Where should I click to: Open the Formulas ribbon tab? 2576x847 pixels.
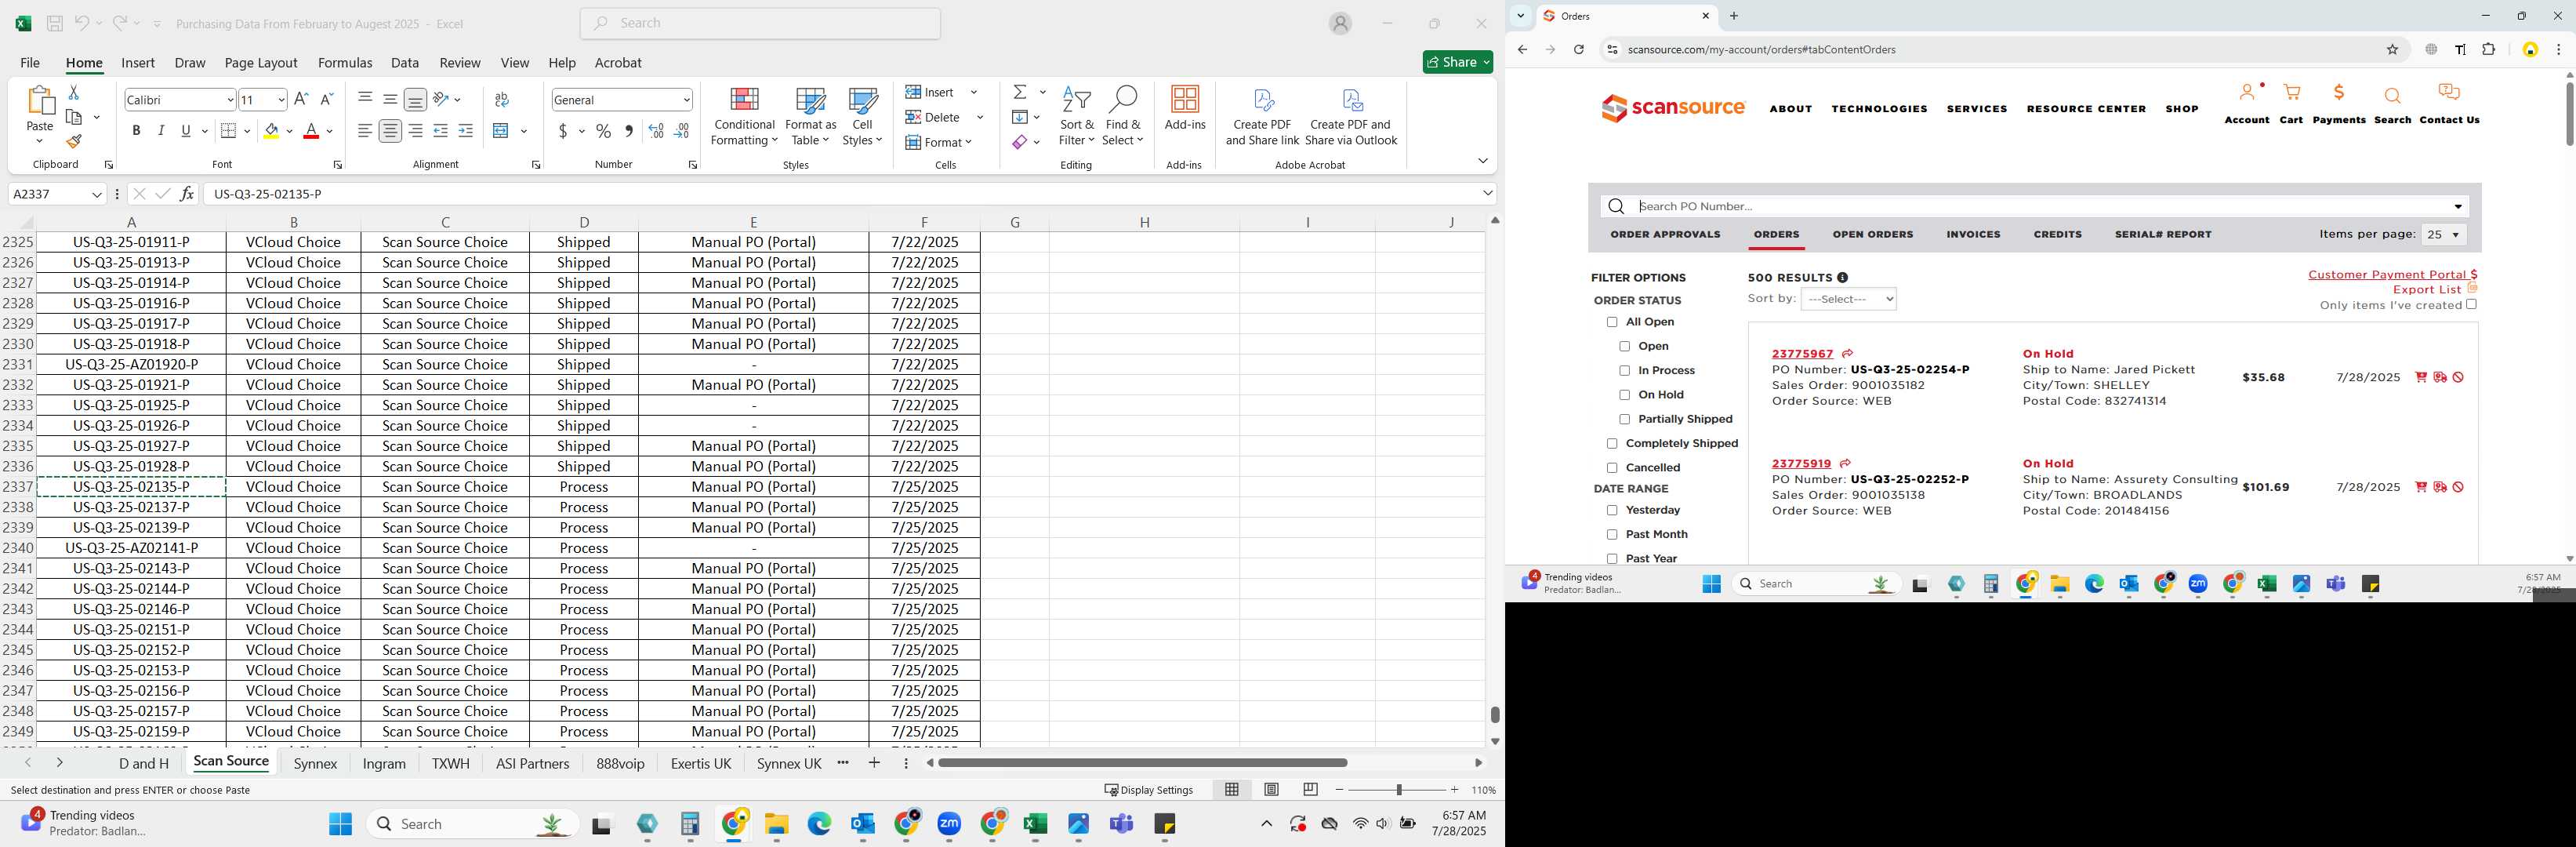pyautogui.click(x=345, y=63)
